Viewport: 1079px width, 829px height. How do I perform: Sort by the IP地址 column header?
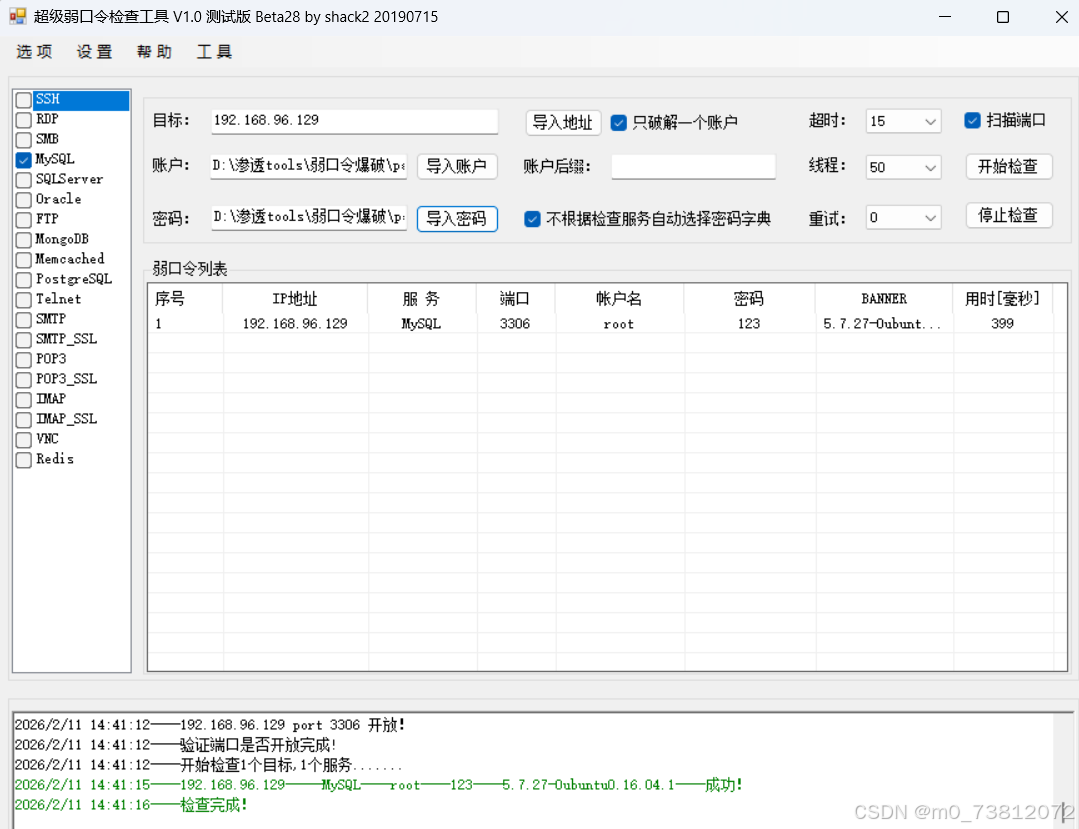click(x=295, y=299)
